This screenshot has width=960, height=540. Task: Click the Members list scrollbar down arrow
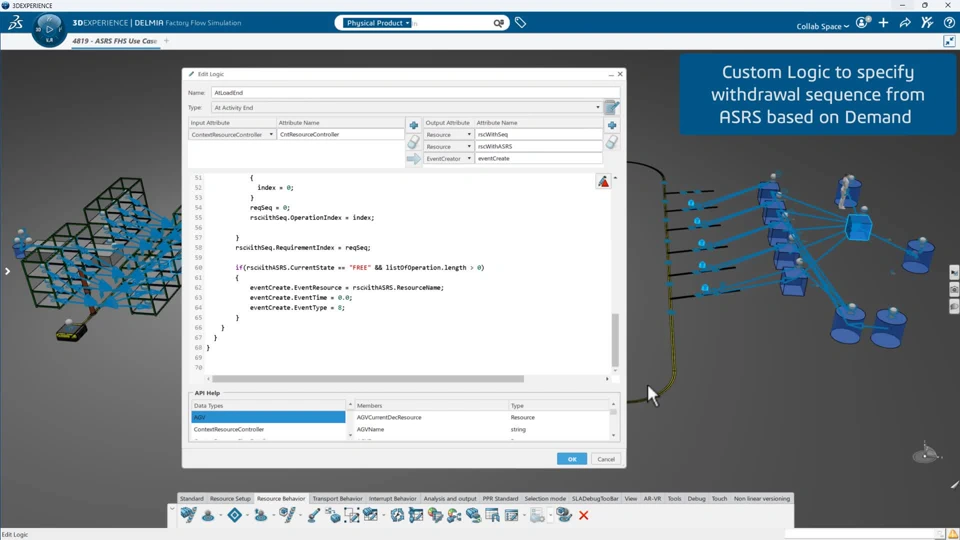(613, 436)
